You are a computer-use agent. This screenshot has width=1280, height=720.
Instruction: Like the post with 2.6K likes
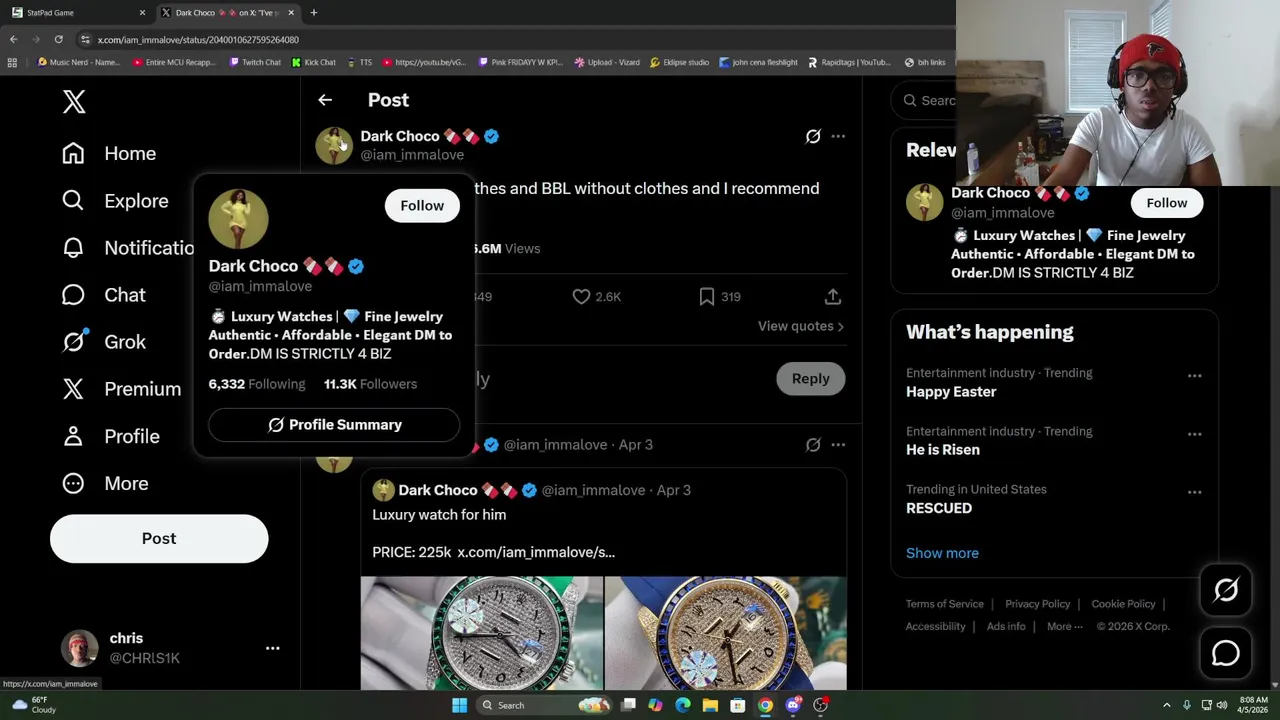[x=596, y=296]
